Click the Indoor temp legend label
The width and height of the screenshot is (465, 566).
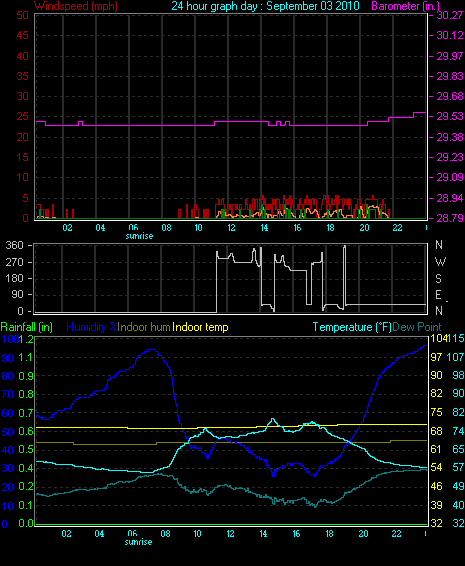point(200,327)
